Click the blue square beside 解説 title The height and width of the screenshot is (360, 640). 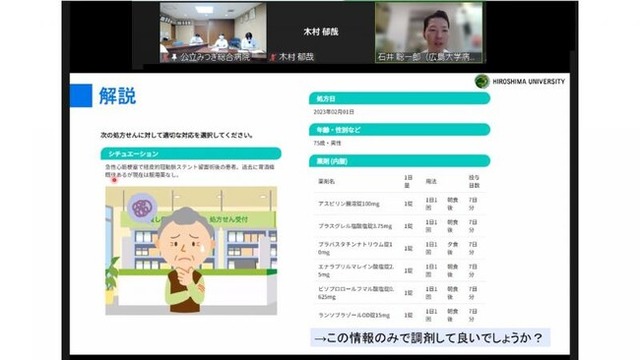point(81,96)
